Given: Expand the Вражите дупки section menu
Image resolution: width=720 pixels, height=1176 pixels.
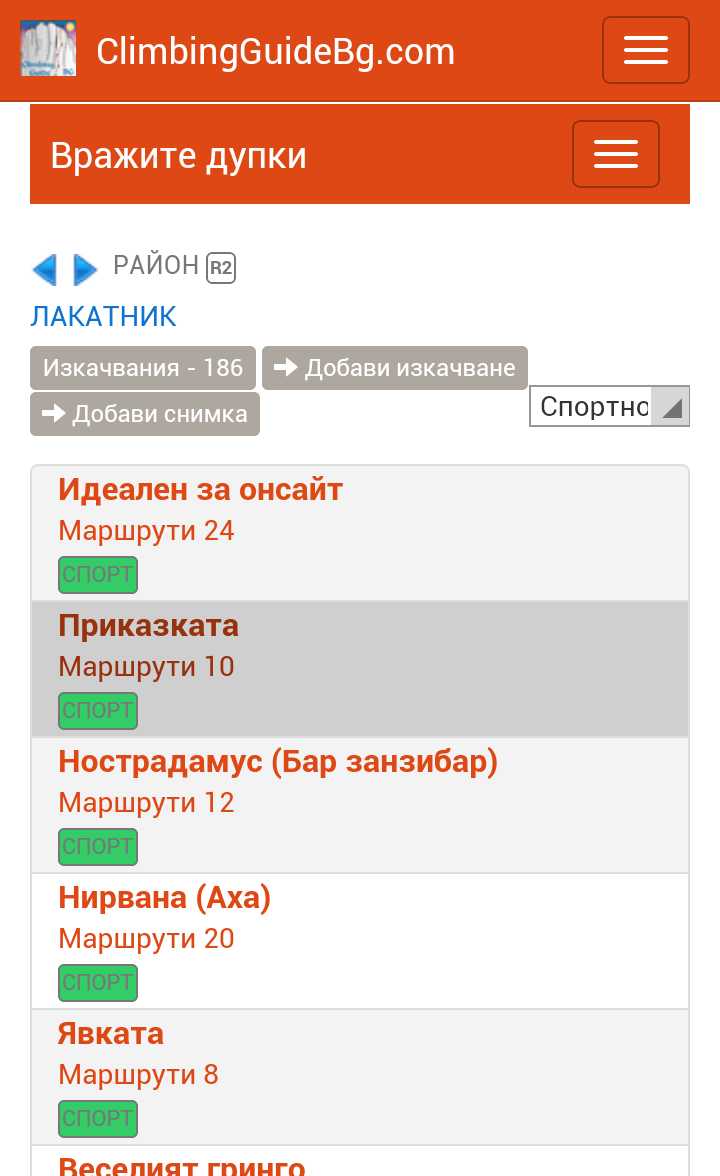Looking at the screenshot, I should click(615, 154).
